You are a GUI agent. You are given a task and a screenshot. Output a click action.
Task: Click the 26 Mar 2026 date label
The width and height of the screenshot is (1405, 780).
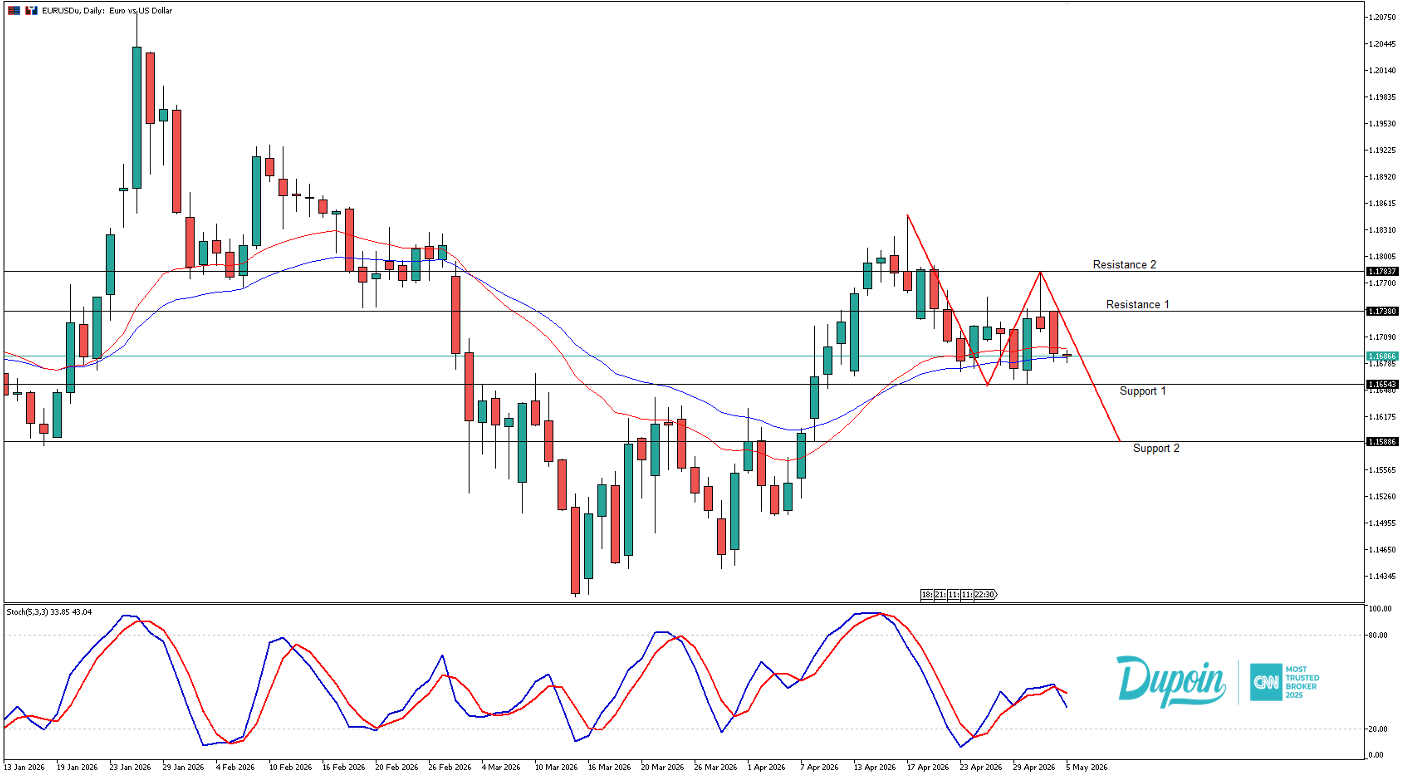click(715, 767)
